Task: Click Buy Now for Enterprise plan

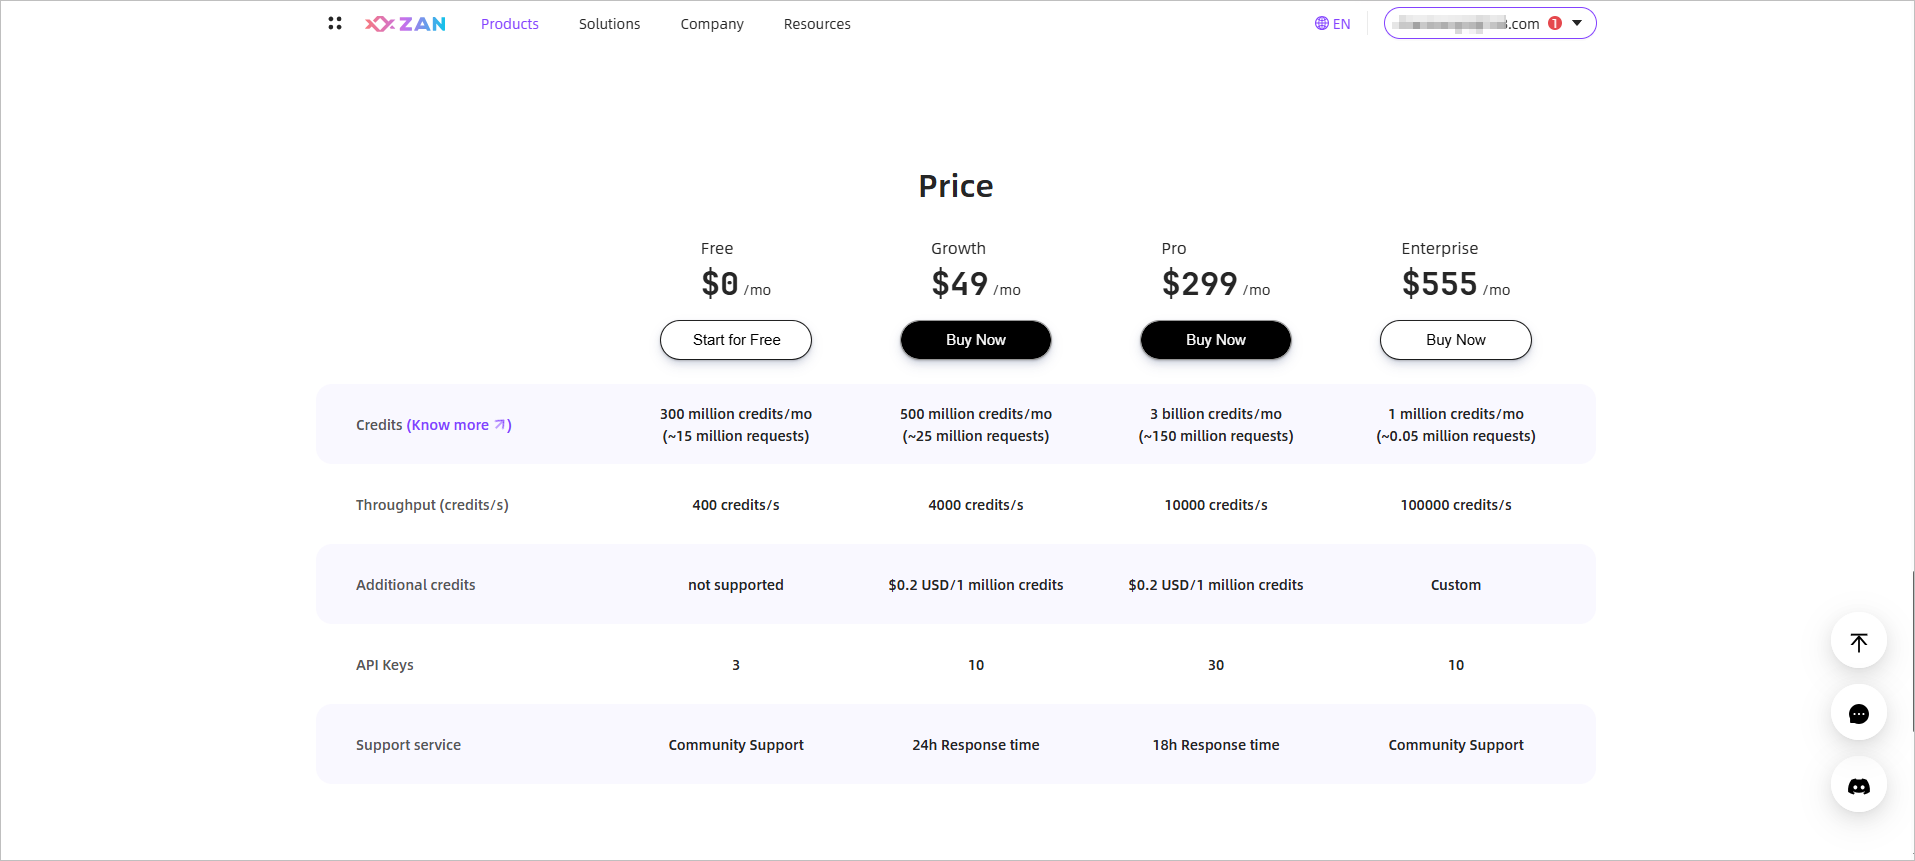Action: (1456, 340)
